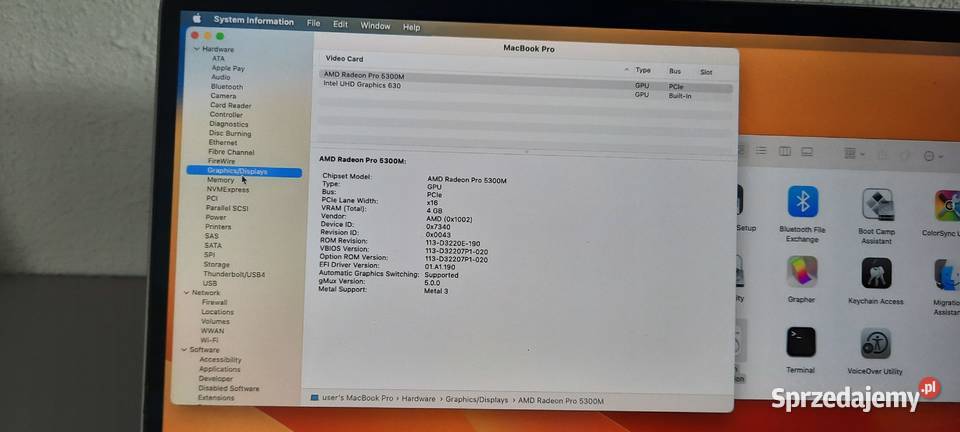Screen dimensions: 960x432
Task: Select Accessibility under Software
Action: tap(220, 360)
